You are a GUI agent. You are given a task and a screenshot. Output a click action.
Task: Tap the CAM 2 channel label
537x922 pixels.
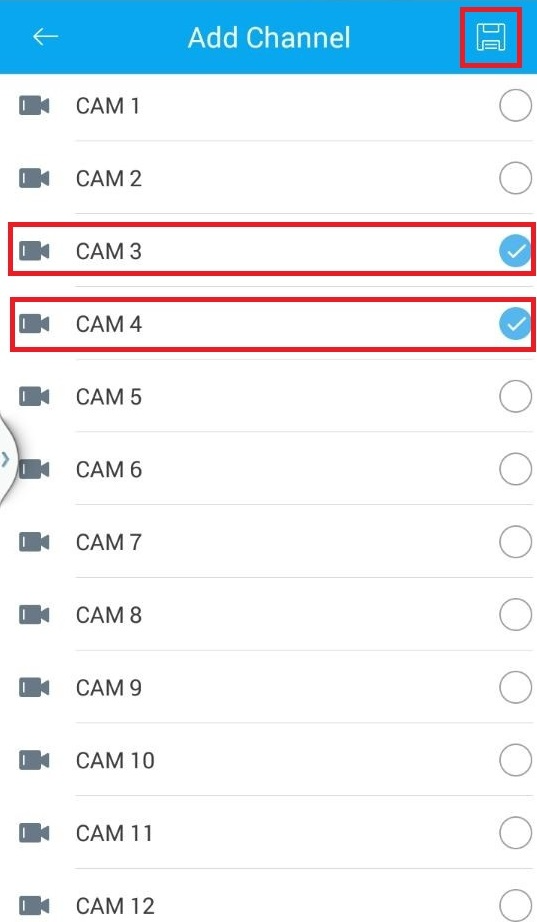coord(109,178)
